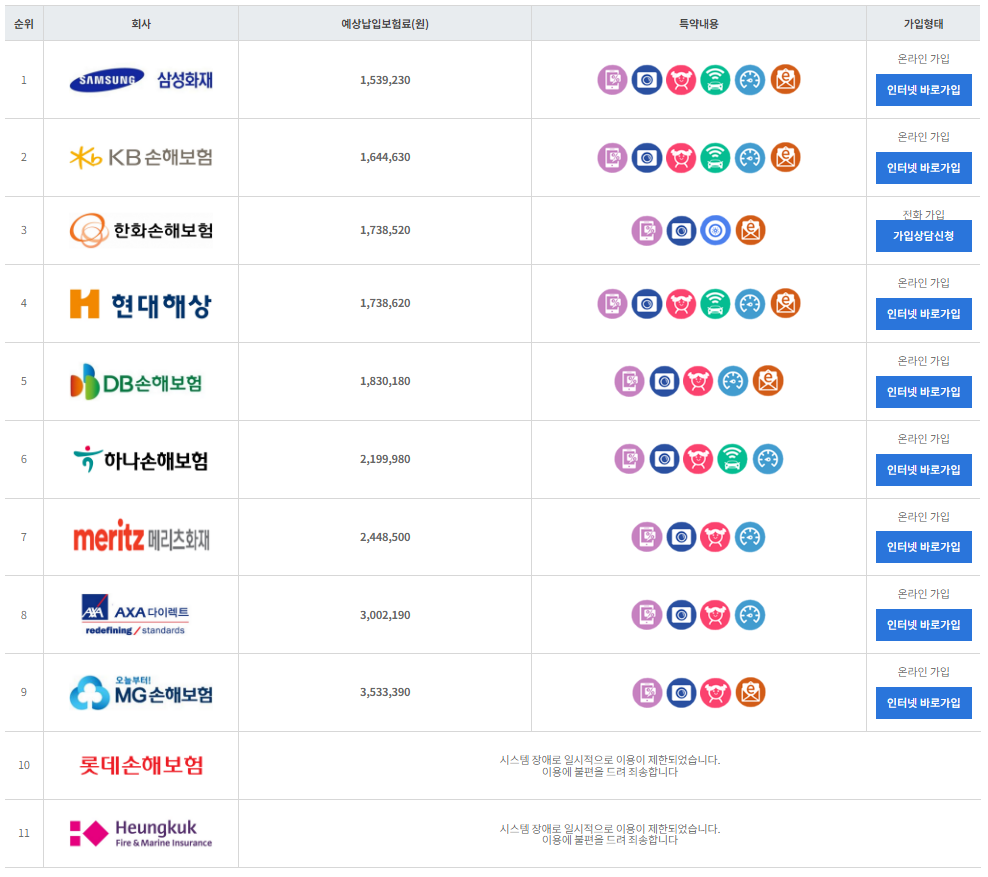
Task: Click child discount icon in DB손해보험 row
Action: (698, 381)
